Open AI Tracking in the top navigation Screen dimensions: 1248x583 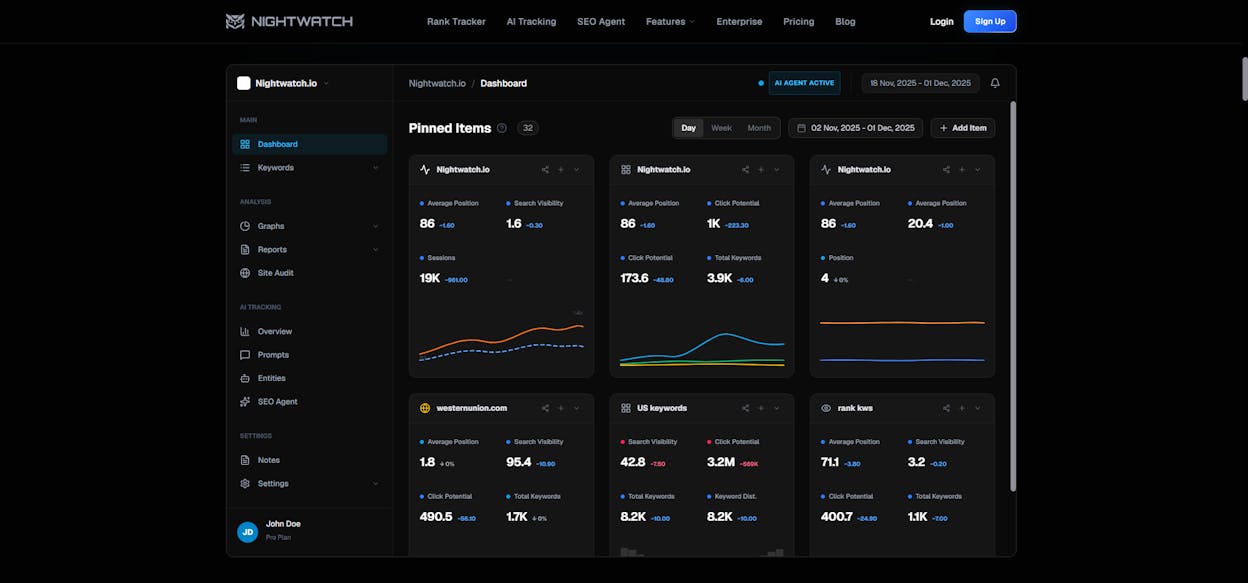(531, 21)
